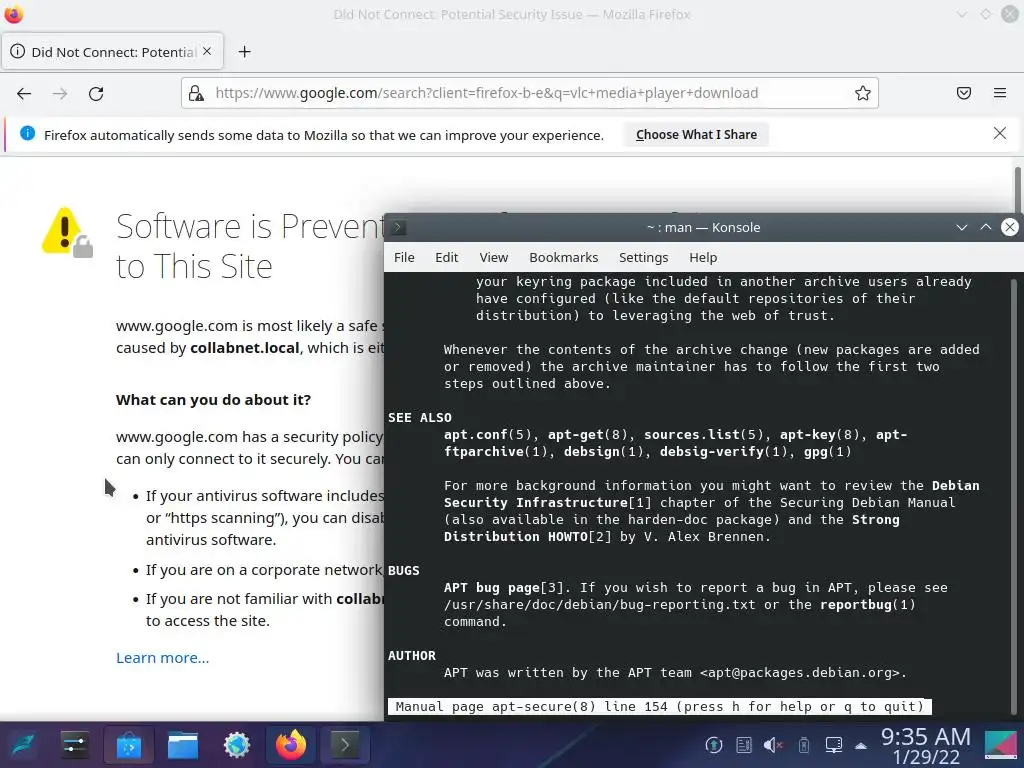Click the 9:35 AM clock
The width and height of the screenshot is (1024, 768).
pos(925,737)
